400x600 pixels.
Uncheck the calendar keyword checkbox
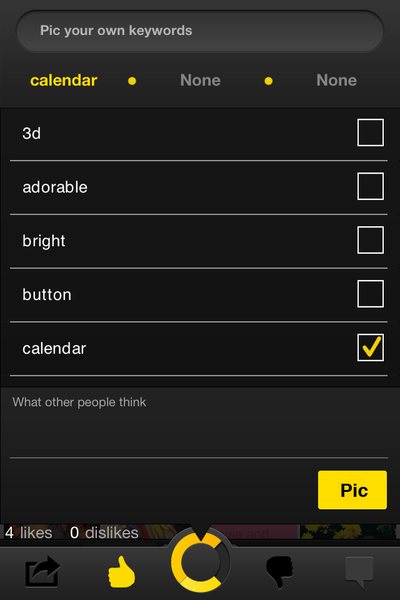pos(371,347)
